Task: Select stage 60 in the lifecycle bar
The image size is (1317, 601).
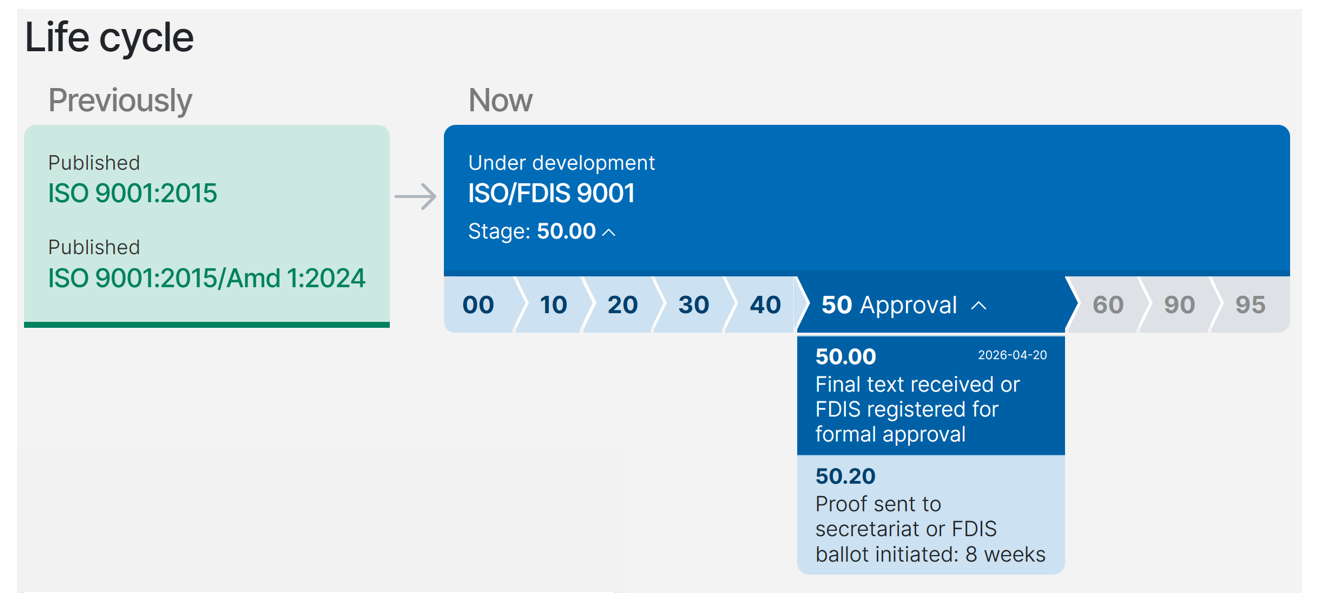Action: pos(1106,304)
